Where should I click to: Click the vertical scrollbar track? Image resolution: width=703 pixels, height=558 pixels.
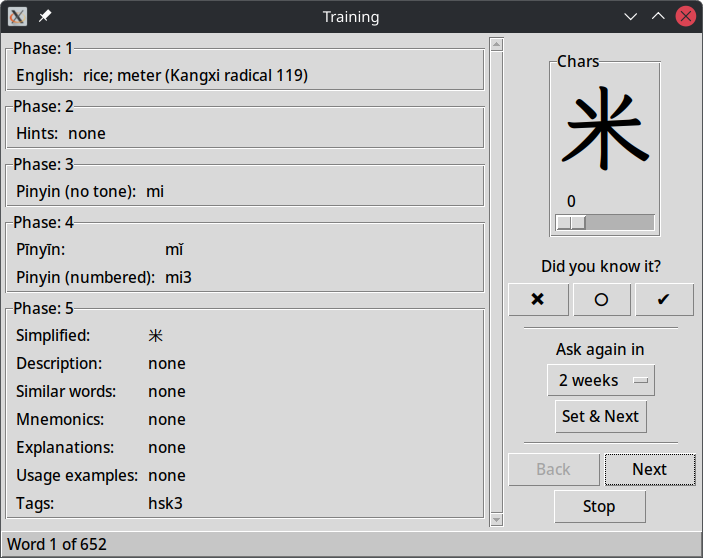point(496,282)
